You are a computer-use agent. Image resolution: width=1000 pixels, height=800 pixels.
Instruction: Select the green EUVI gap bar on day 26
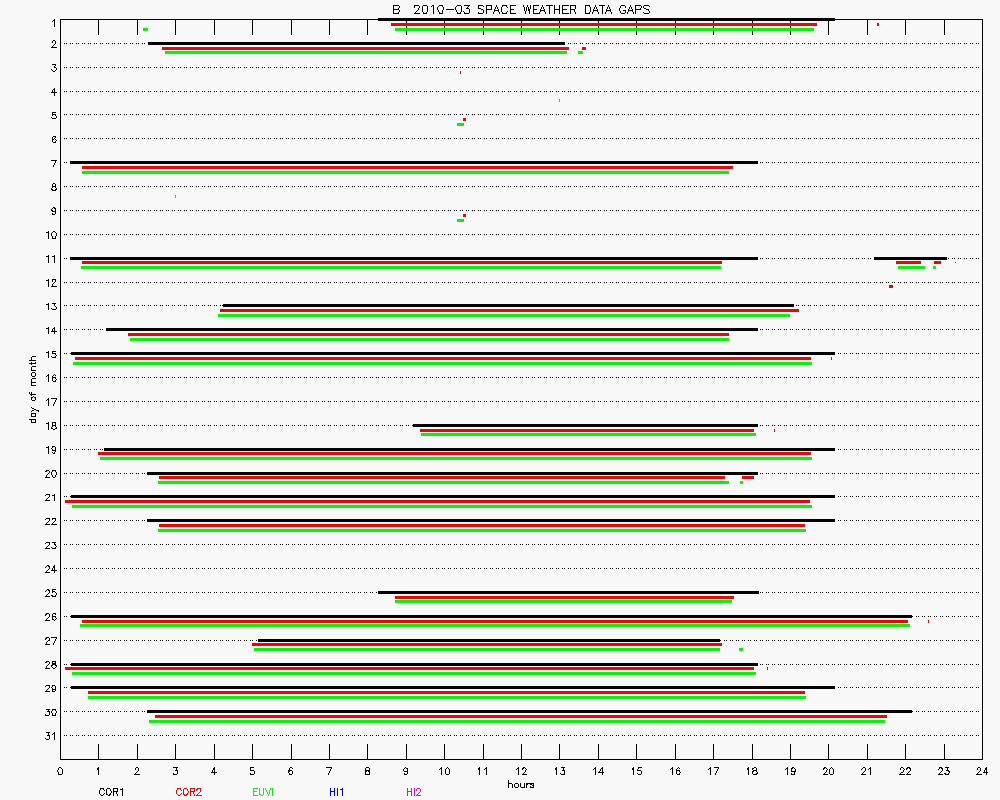click(x=495, y=626)
